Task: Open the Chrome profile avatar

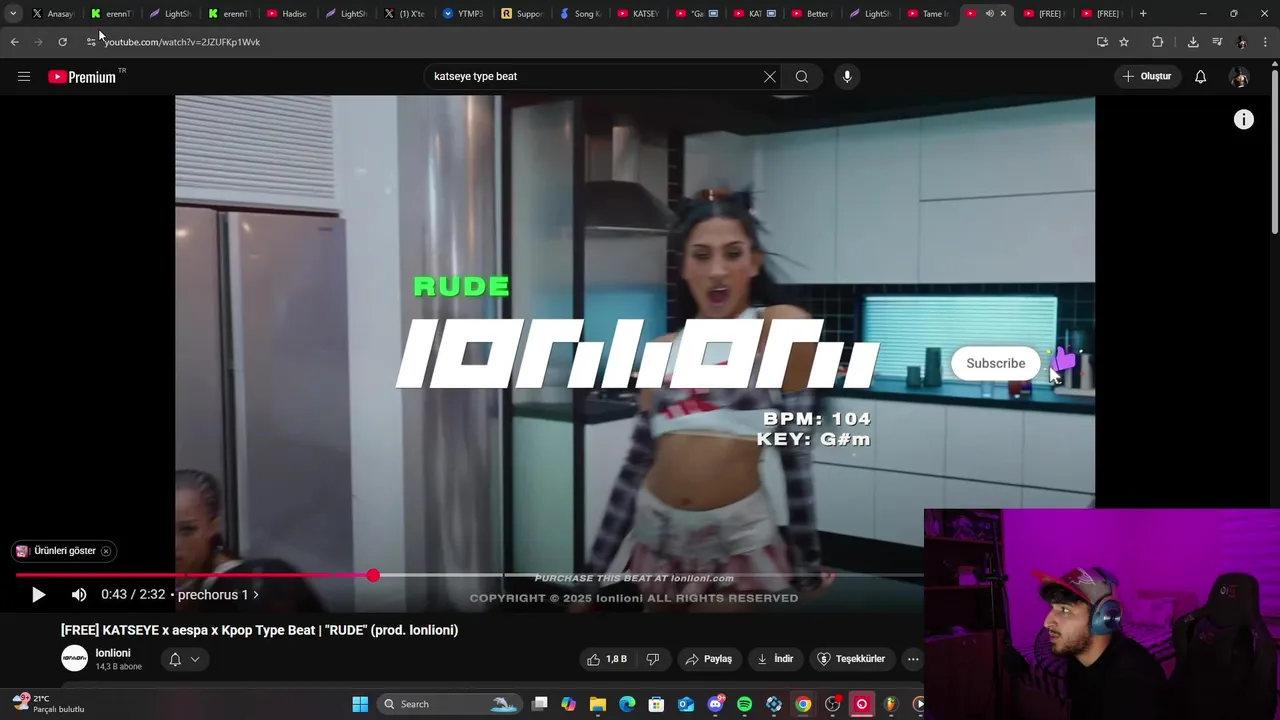Action: (x=1241, y=42)
